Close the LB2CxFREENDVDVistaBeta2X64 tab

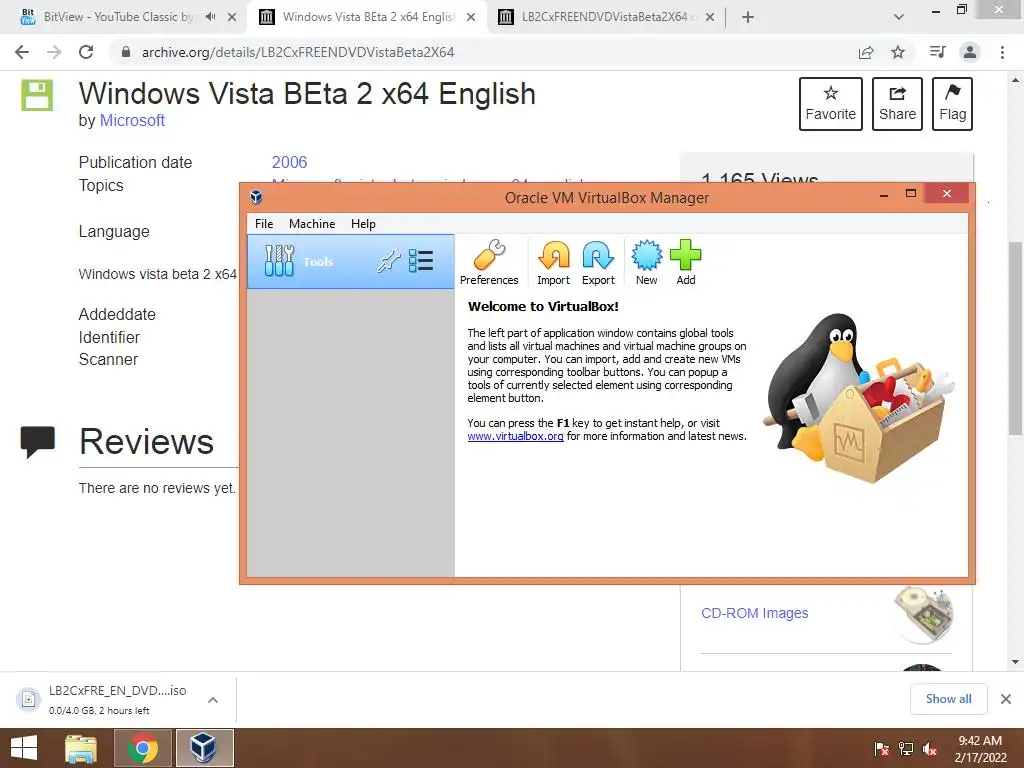[x=710, y=17]
